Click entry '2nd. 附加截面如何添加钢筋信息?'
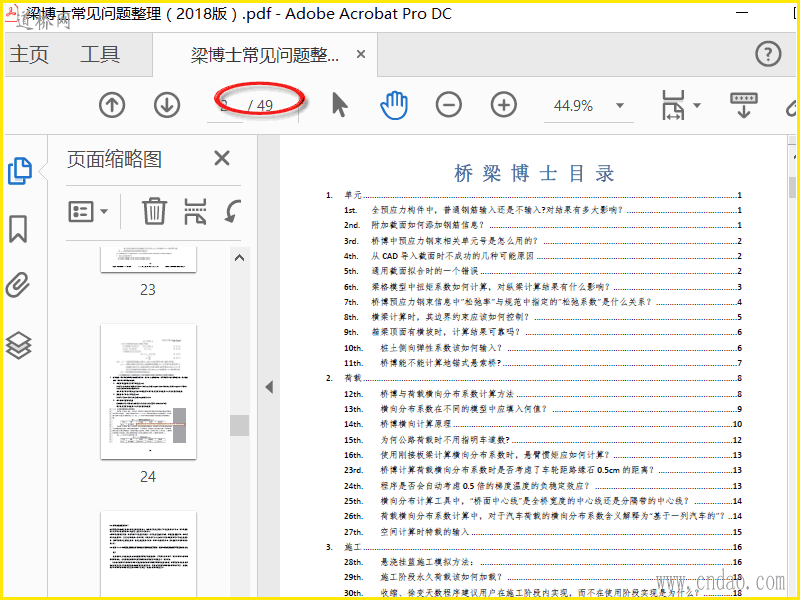Screen dimensions: 800x600 (543, 225)
